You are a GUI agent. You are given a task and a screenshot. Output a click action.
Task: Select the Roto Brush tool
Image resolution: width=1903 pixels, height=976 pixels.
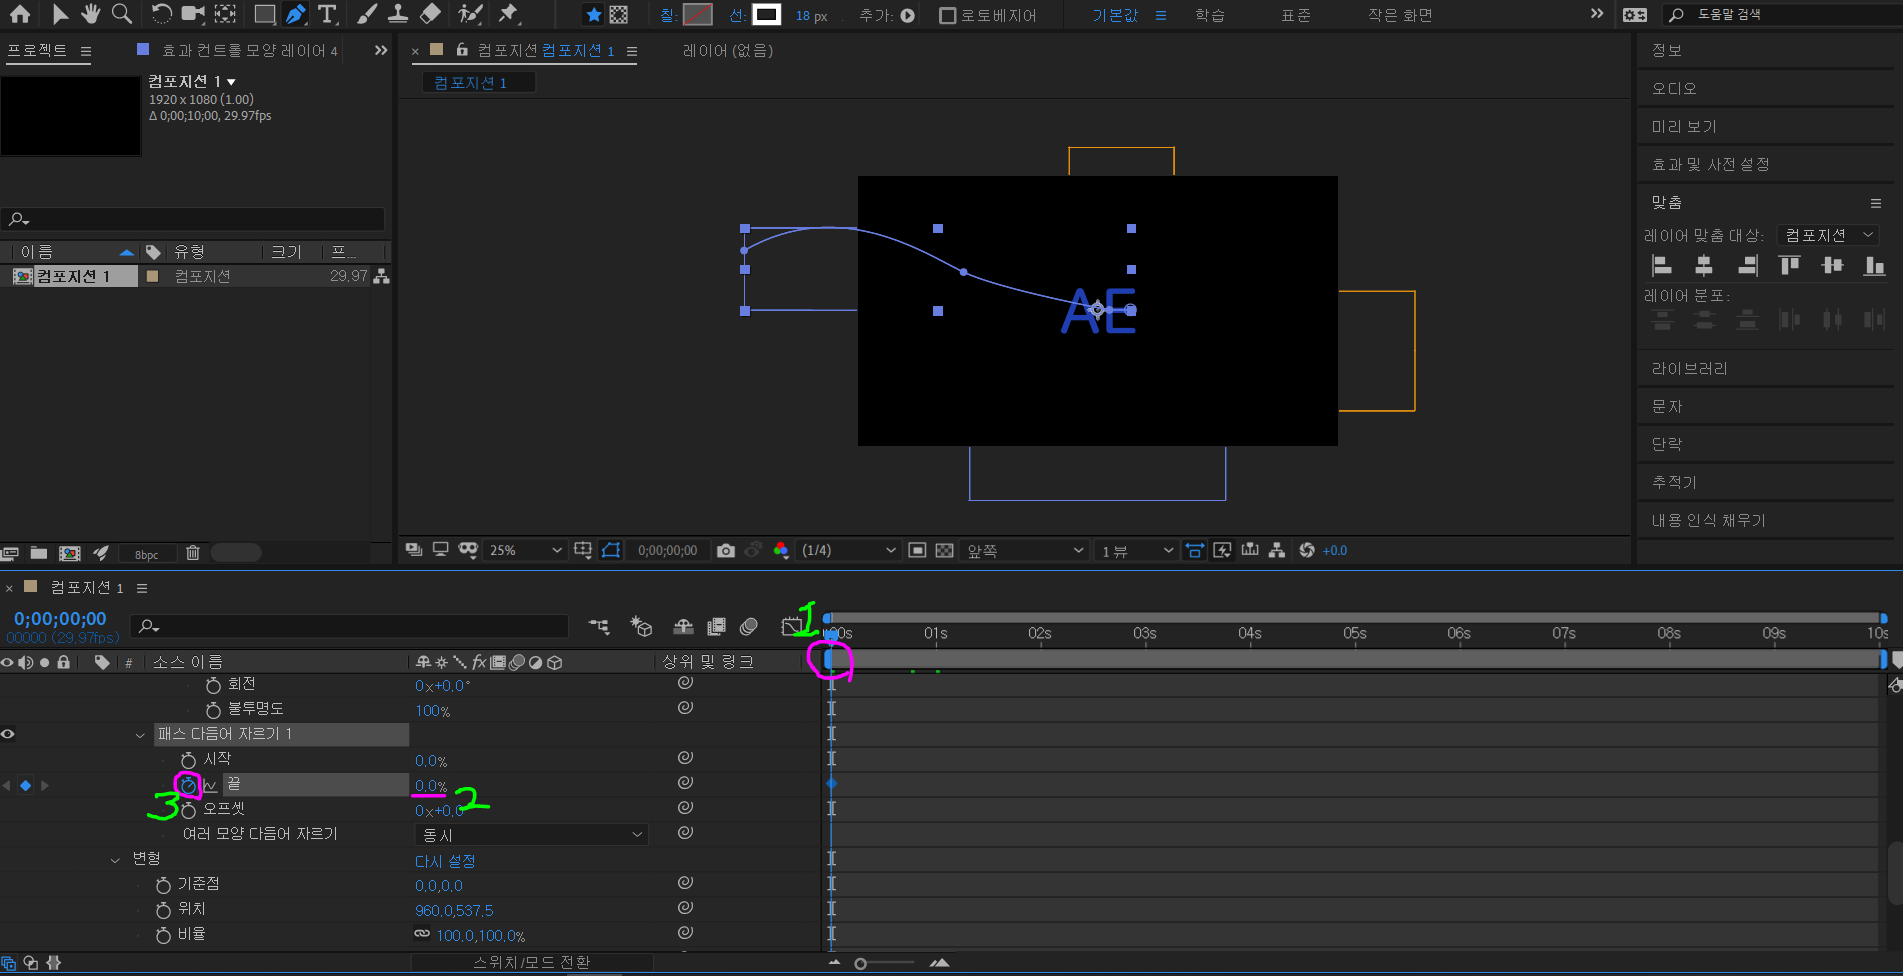470,14
